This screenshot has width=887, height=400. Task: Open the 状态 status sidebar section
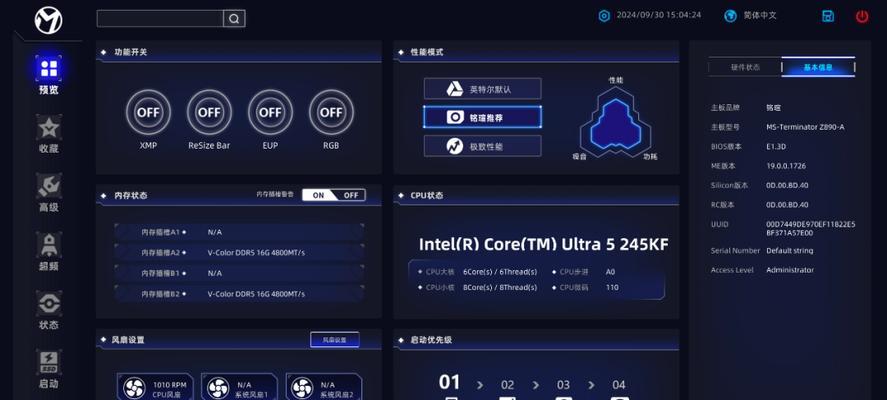[49, 311]
